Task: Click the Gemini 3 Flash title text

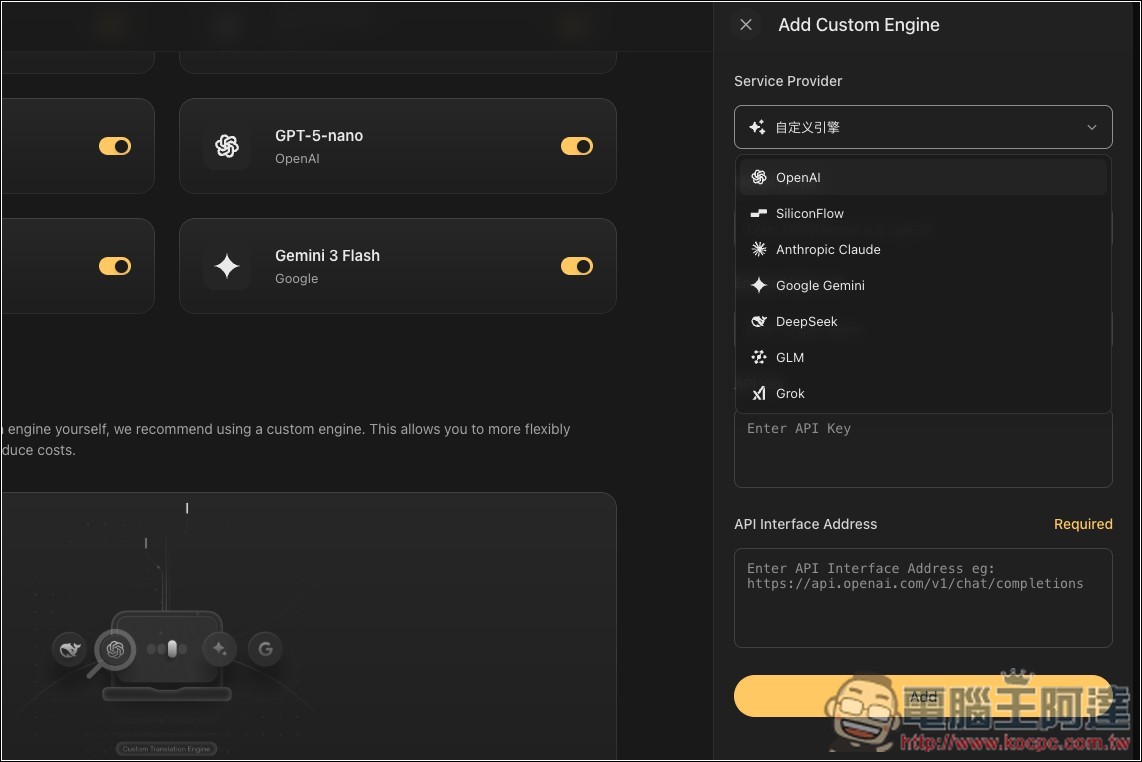Action: coord(328,256)
